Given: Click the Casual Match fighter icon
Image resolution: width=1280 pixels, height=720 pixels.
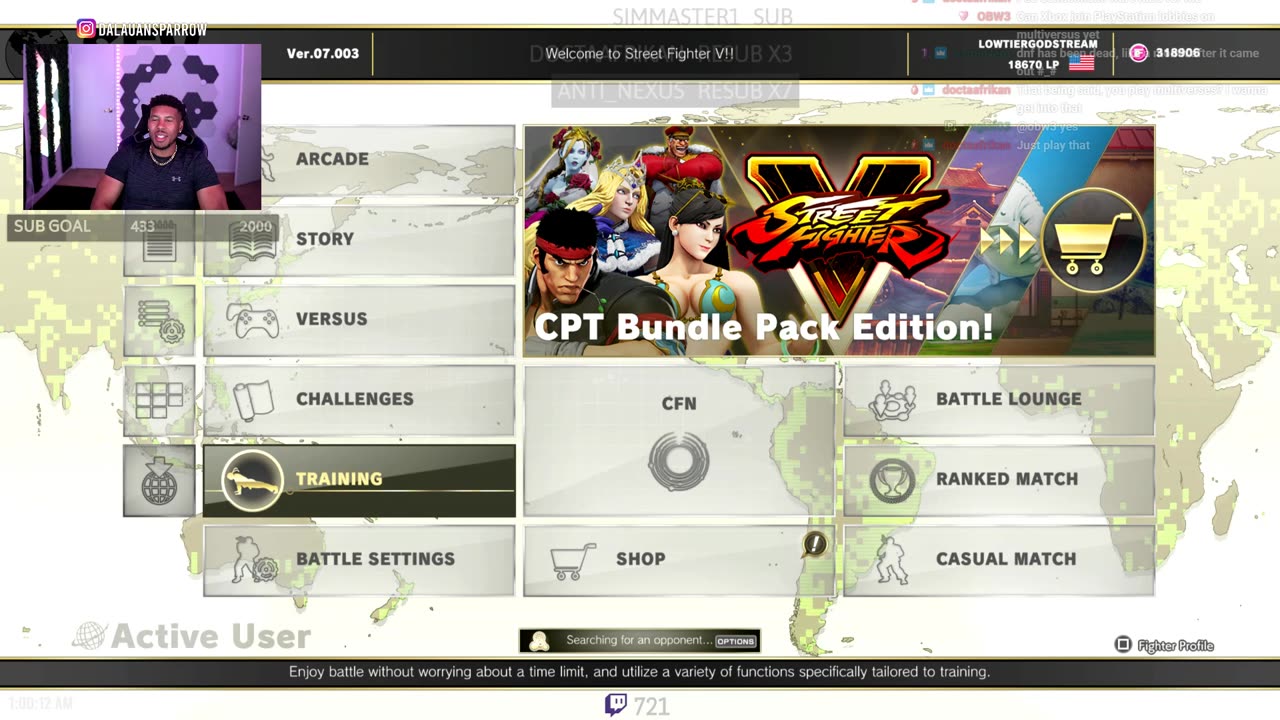Looking at the screenshot, I should click(891, 560).
